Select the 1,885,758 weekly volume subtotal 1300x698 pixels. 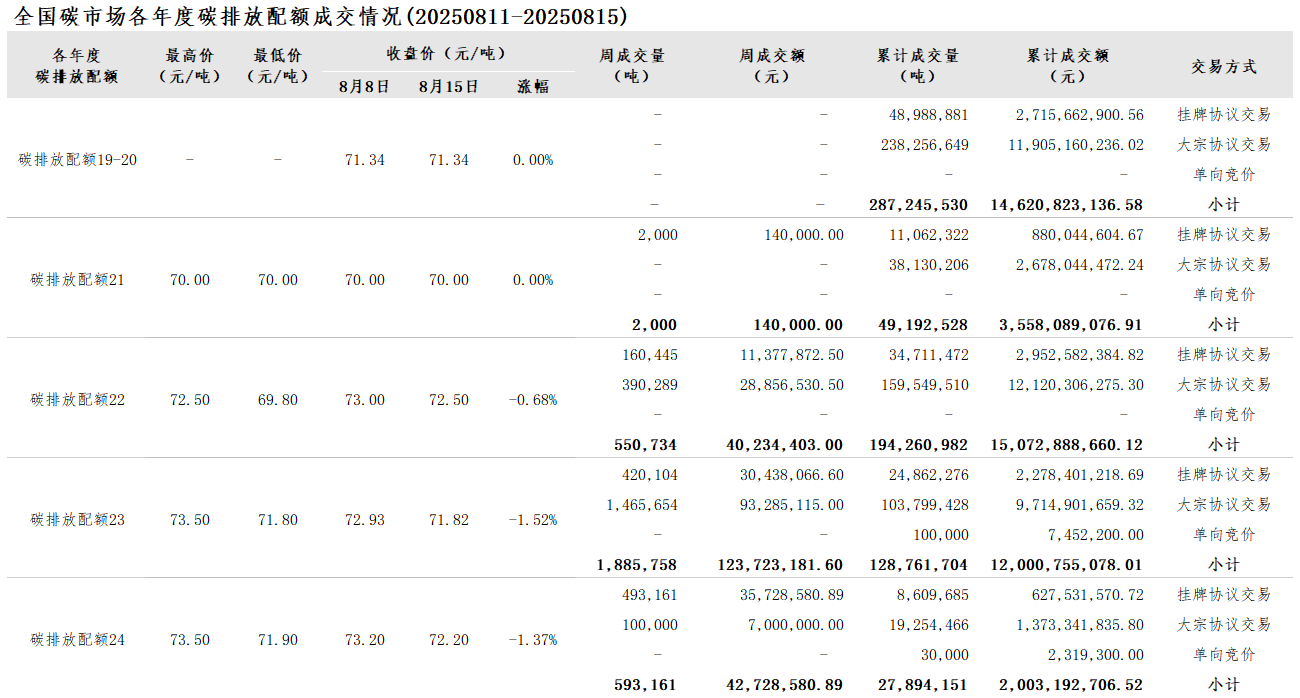[x=637, y=565]
